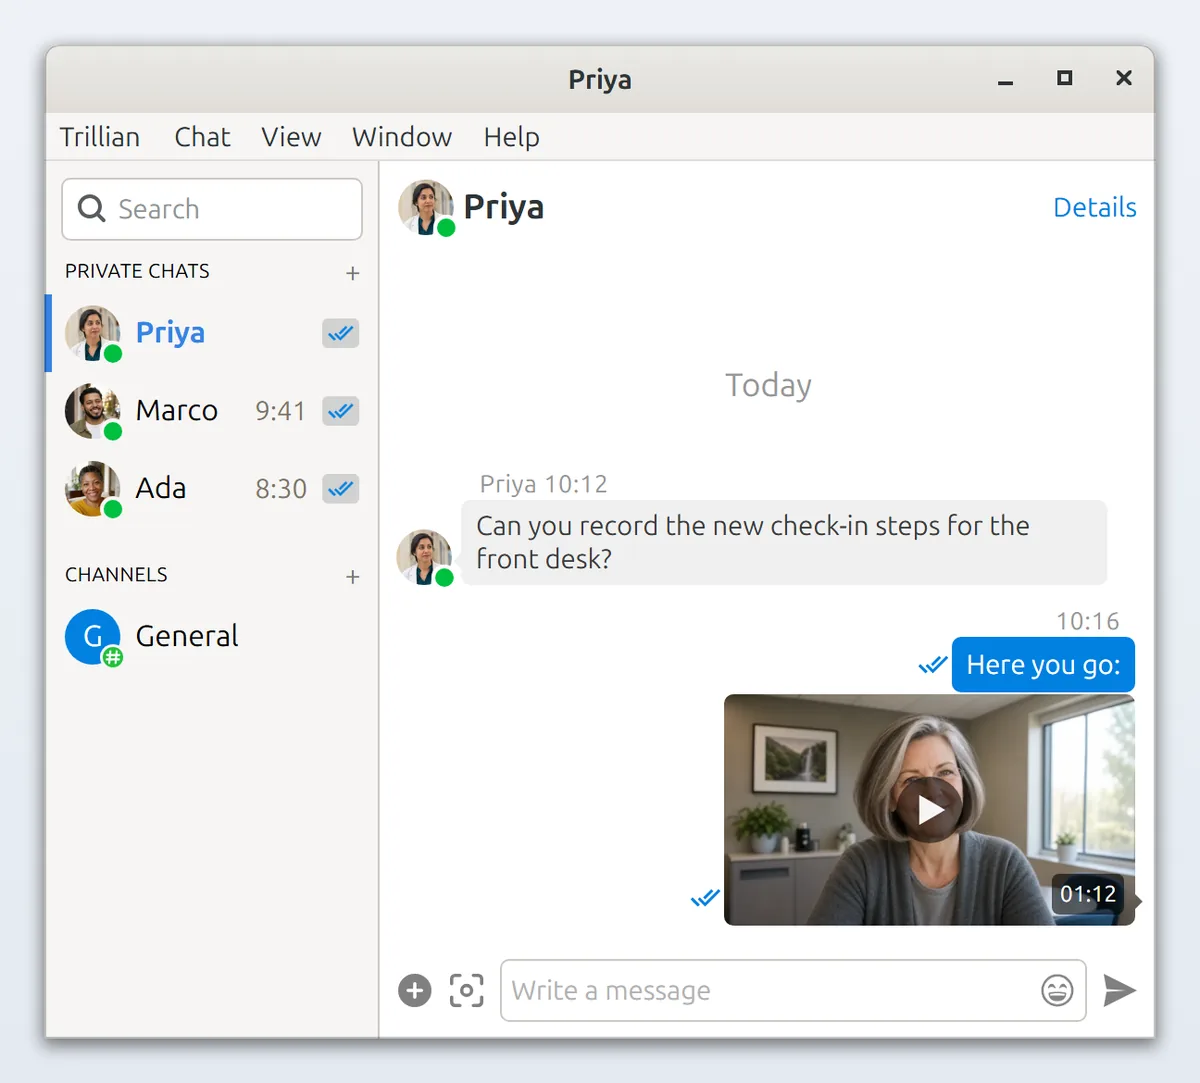This screenshot has width=1200, height=1083.
Task: Open the emoji picker
Action: pos(1057,990)
